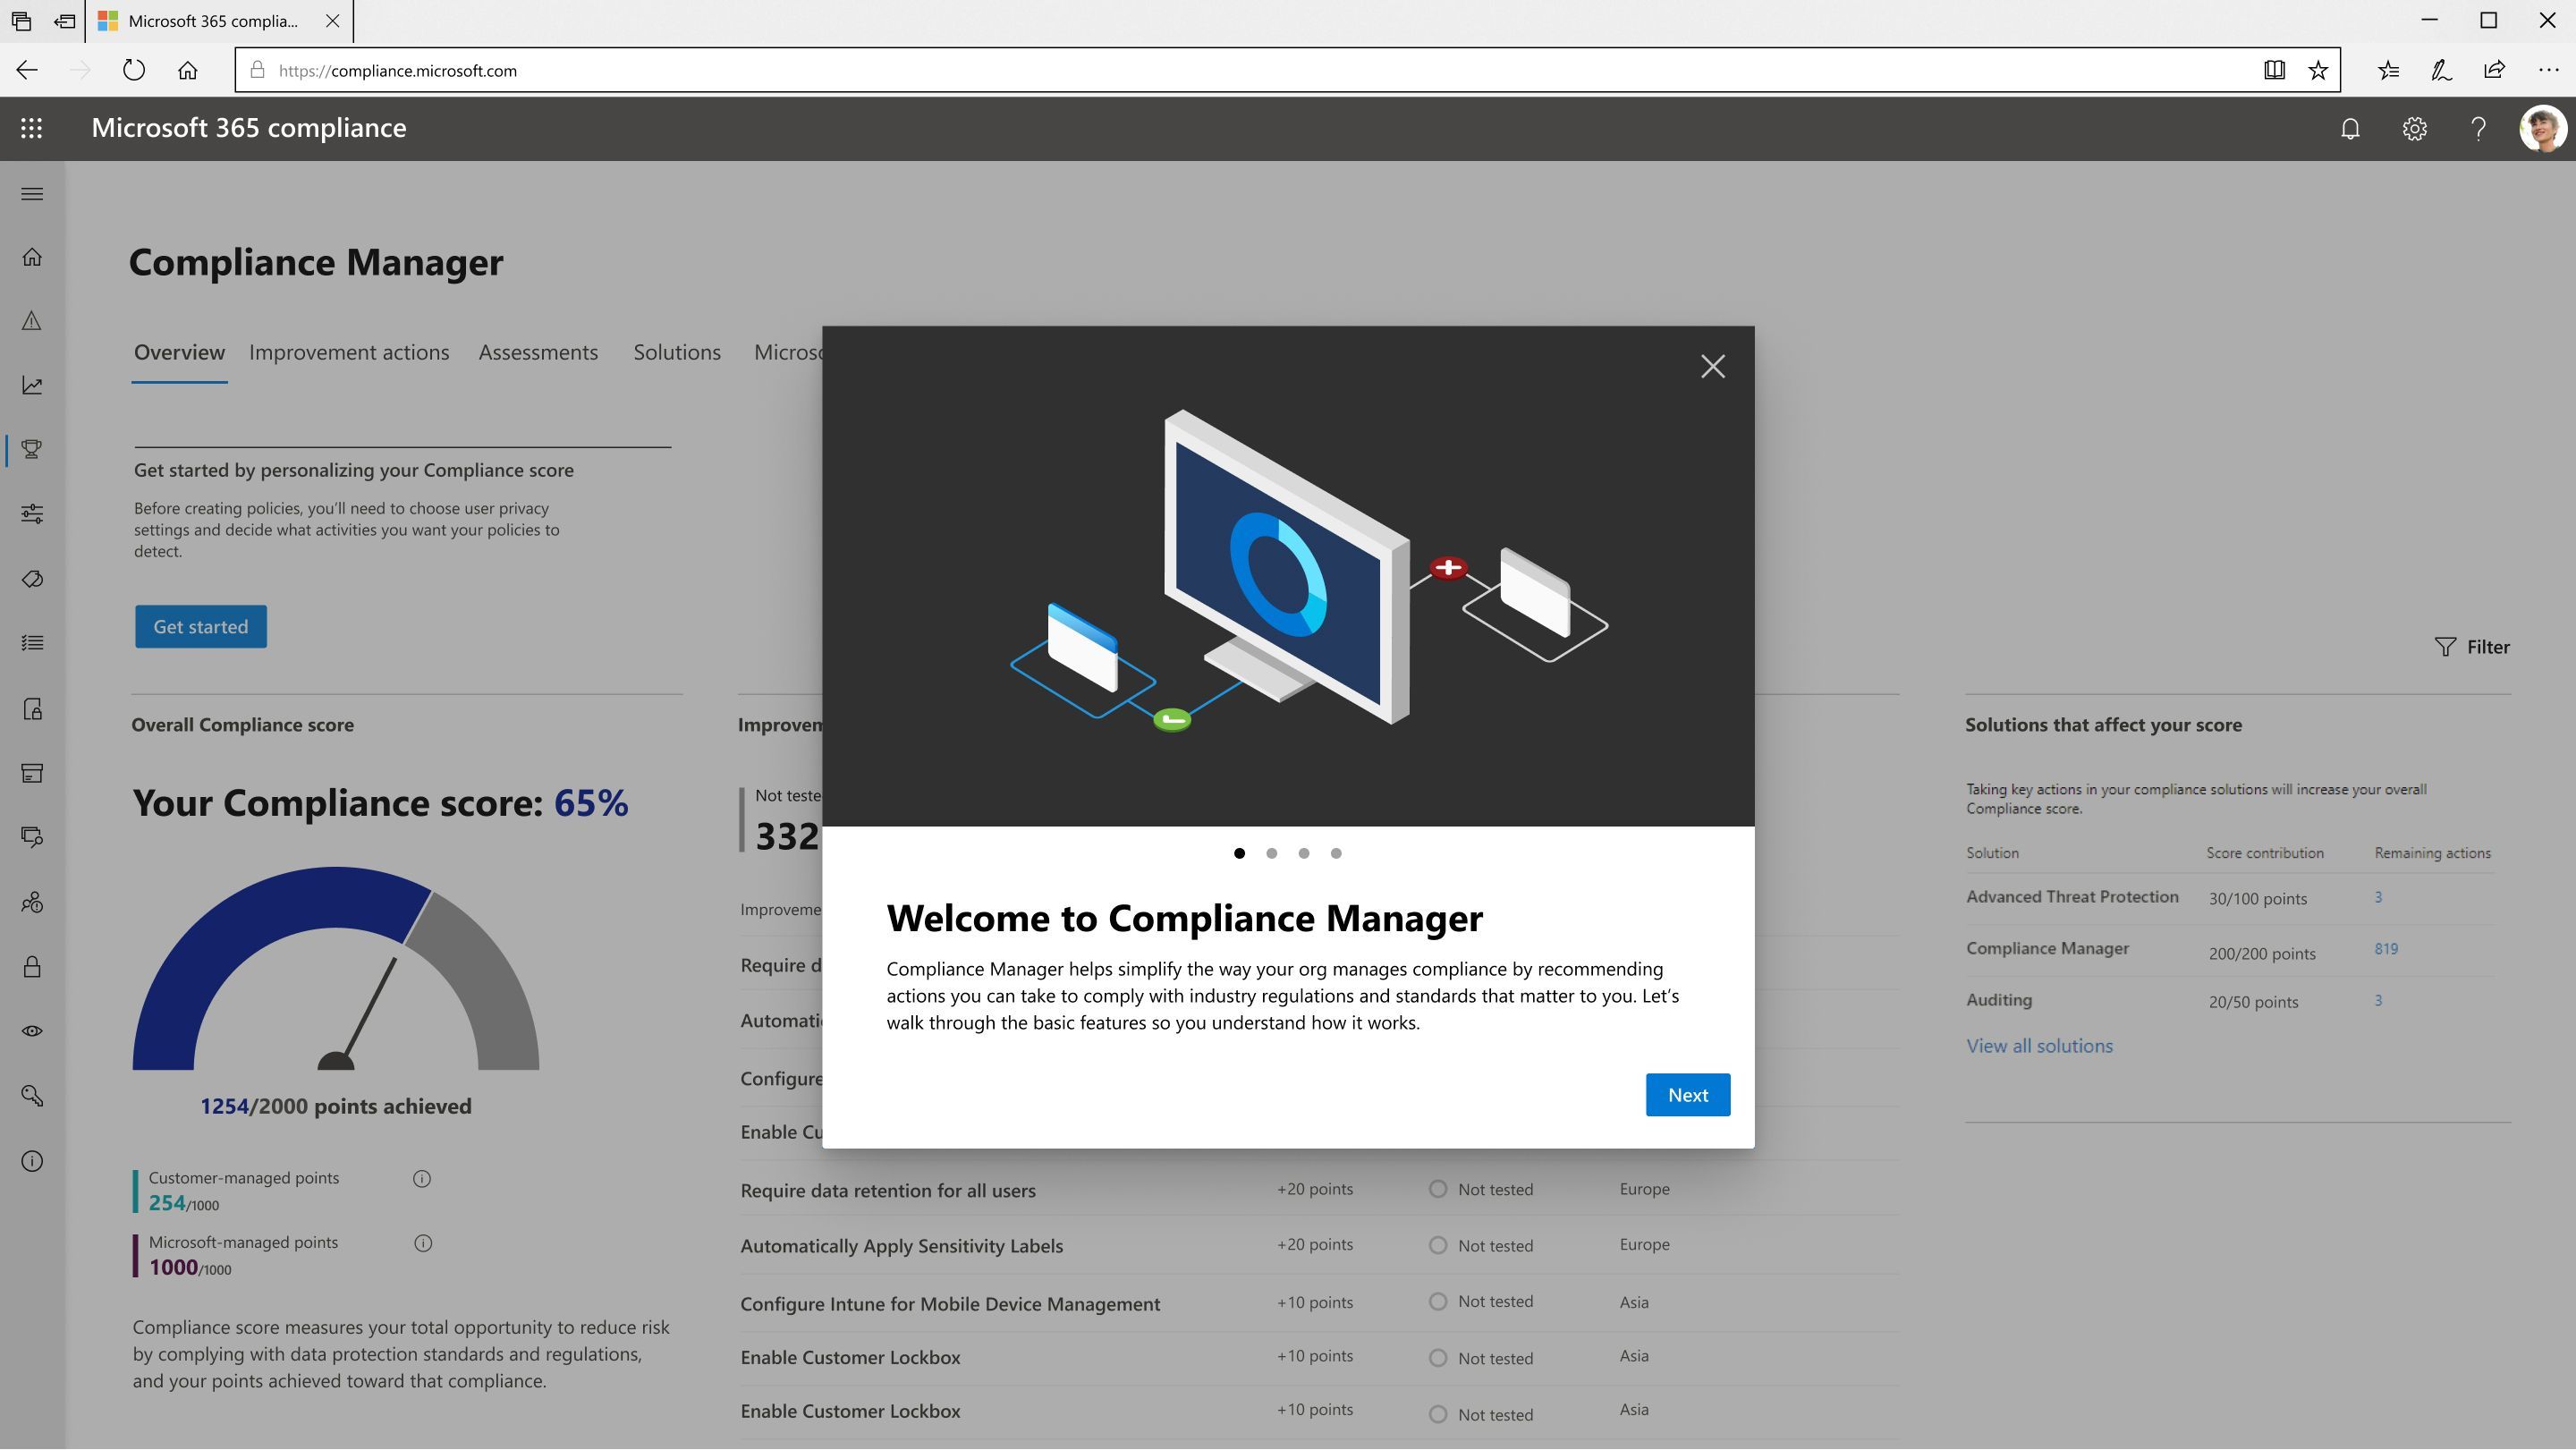Click the Get started button
The height and width of the screenshot is (1450, 2576).
200,626
